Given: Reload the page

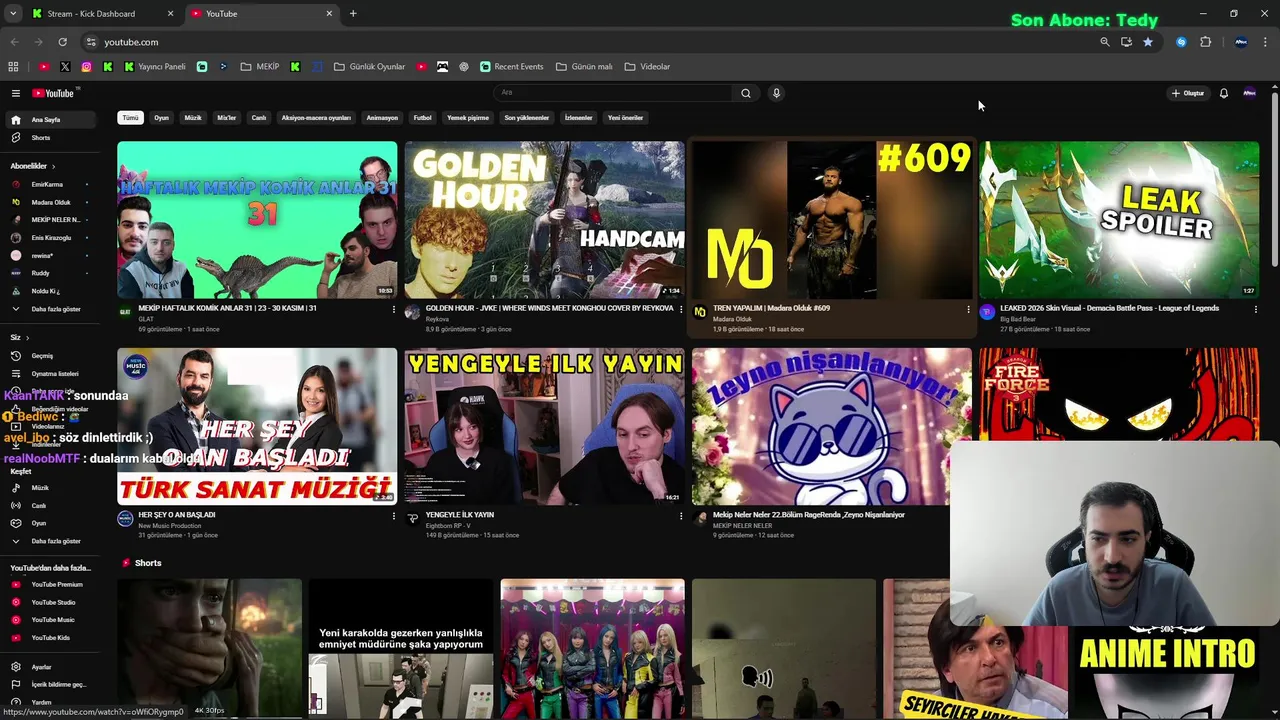Looking at the screenshot, I should tap(62, 42).
